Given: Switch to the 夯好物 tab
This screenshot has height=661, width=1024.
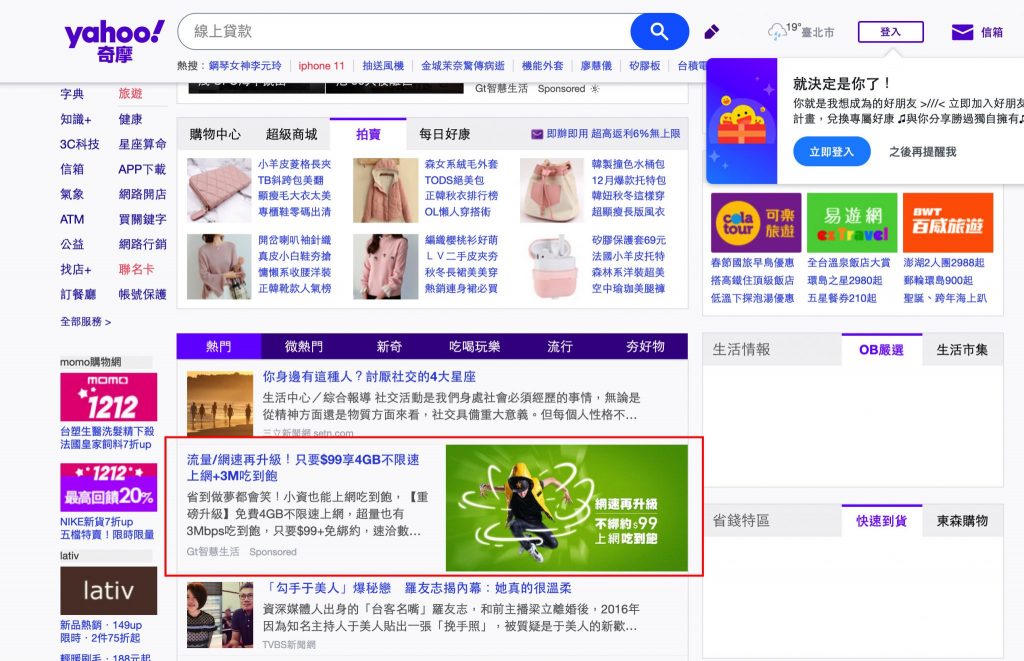Looking at the screenshot, I should [645, 346].
